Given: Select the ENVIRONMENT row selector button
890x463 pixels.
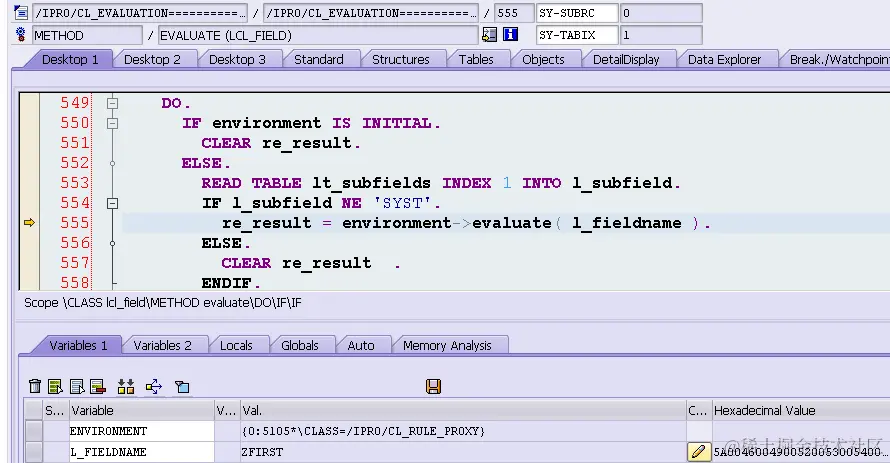Looking at the screenshot, I should click(x=34, y=431).
